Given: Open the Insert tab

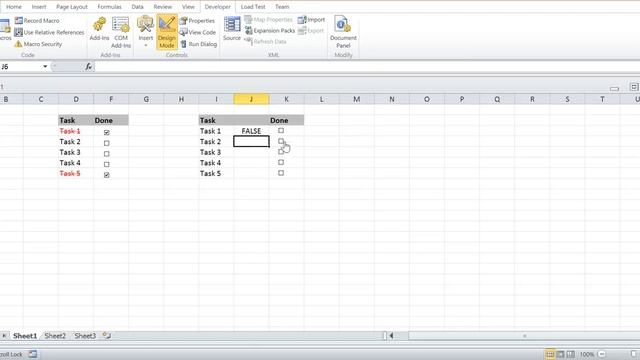Looking at the screenshot, I should (39, 7).
